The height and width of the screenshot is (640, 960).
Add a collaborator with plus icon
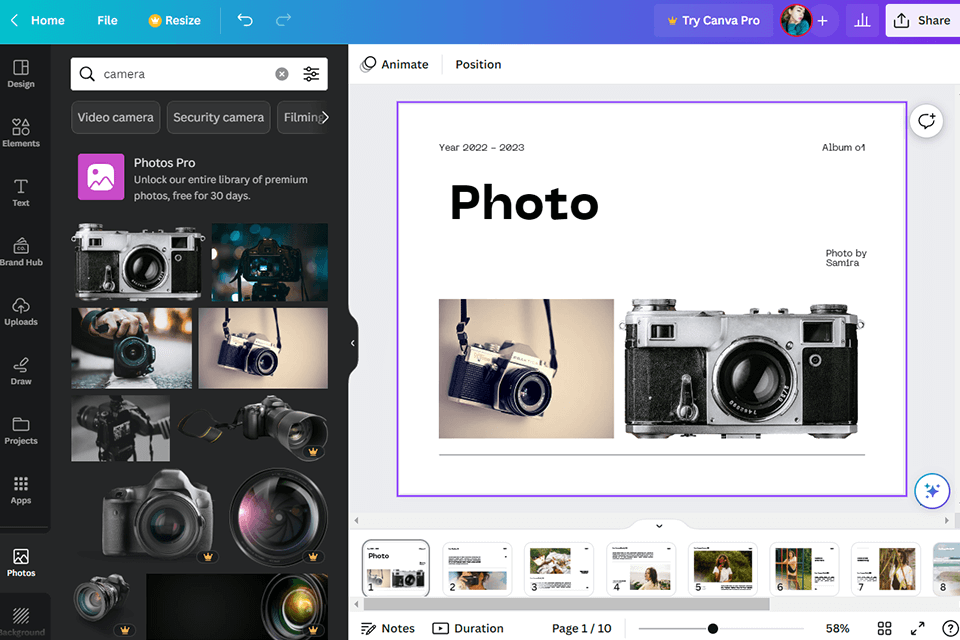823,20
